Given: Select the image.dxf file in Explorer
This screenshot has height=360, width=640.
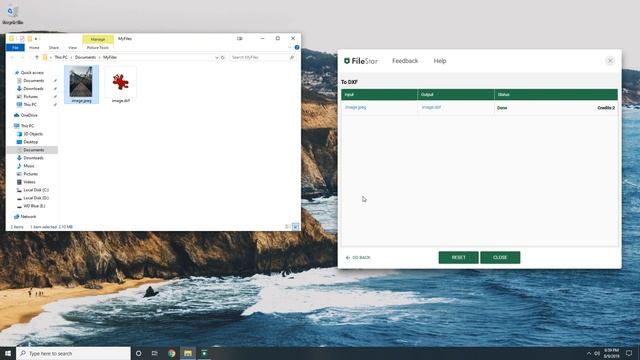Looking at the screenshot, I should point(120,85).
